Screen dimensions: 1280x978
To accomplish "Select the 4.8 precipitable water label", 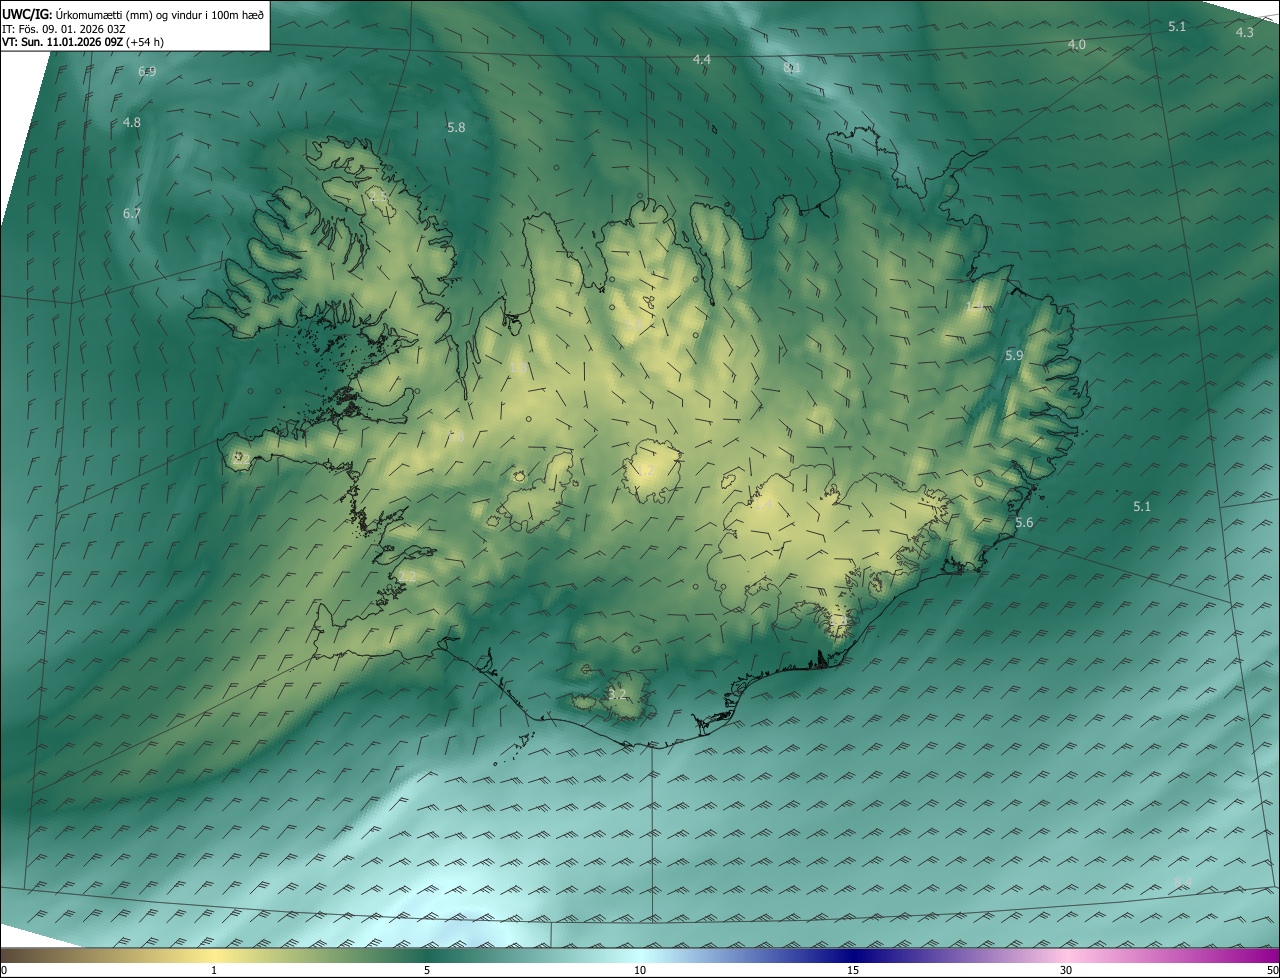I will coord(132,122).
